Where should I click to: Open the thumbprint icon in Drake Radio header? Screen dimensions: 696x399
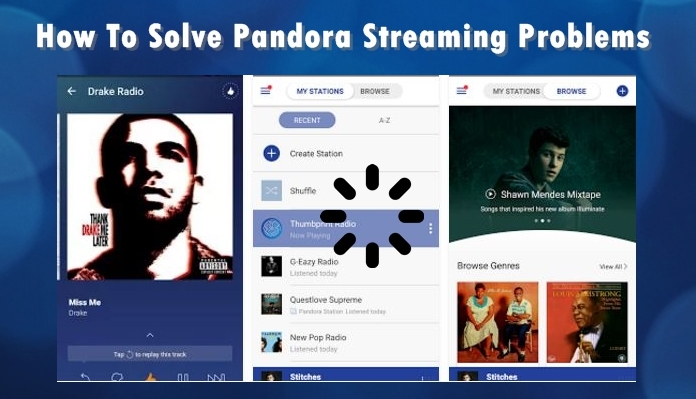click(x=230, y=91)
